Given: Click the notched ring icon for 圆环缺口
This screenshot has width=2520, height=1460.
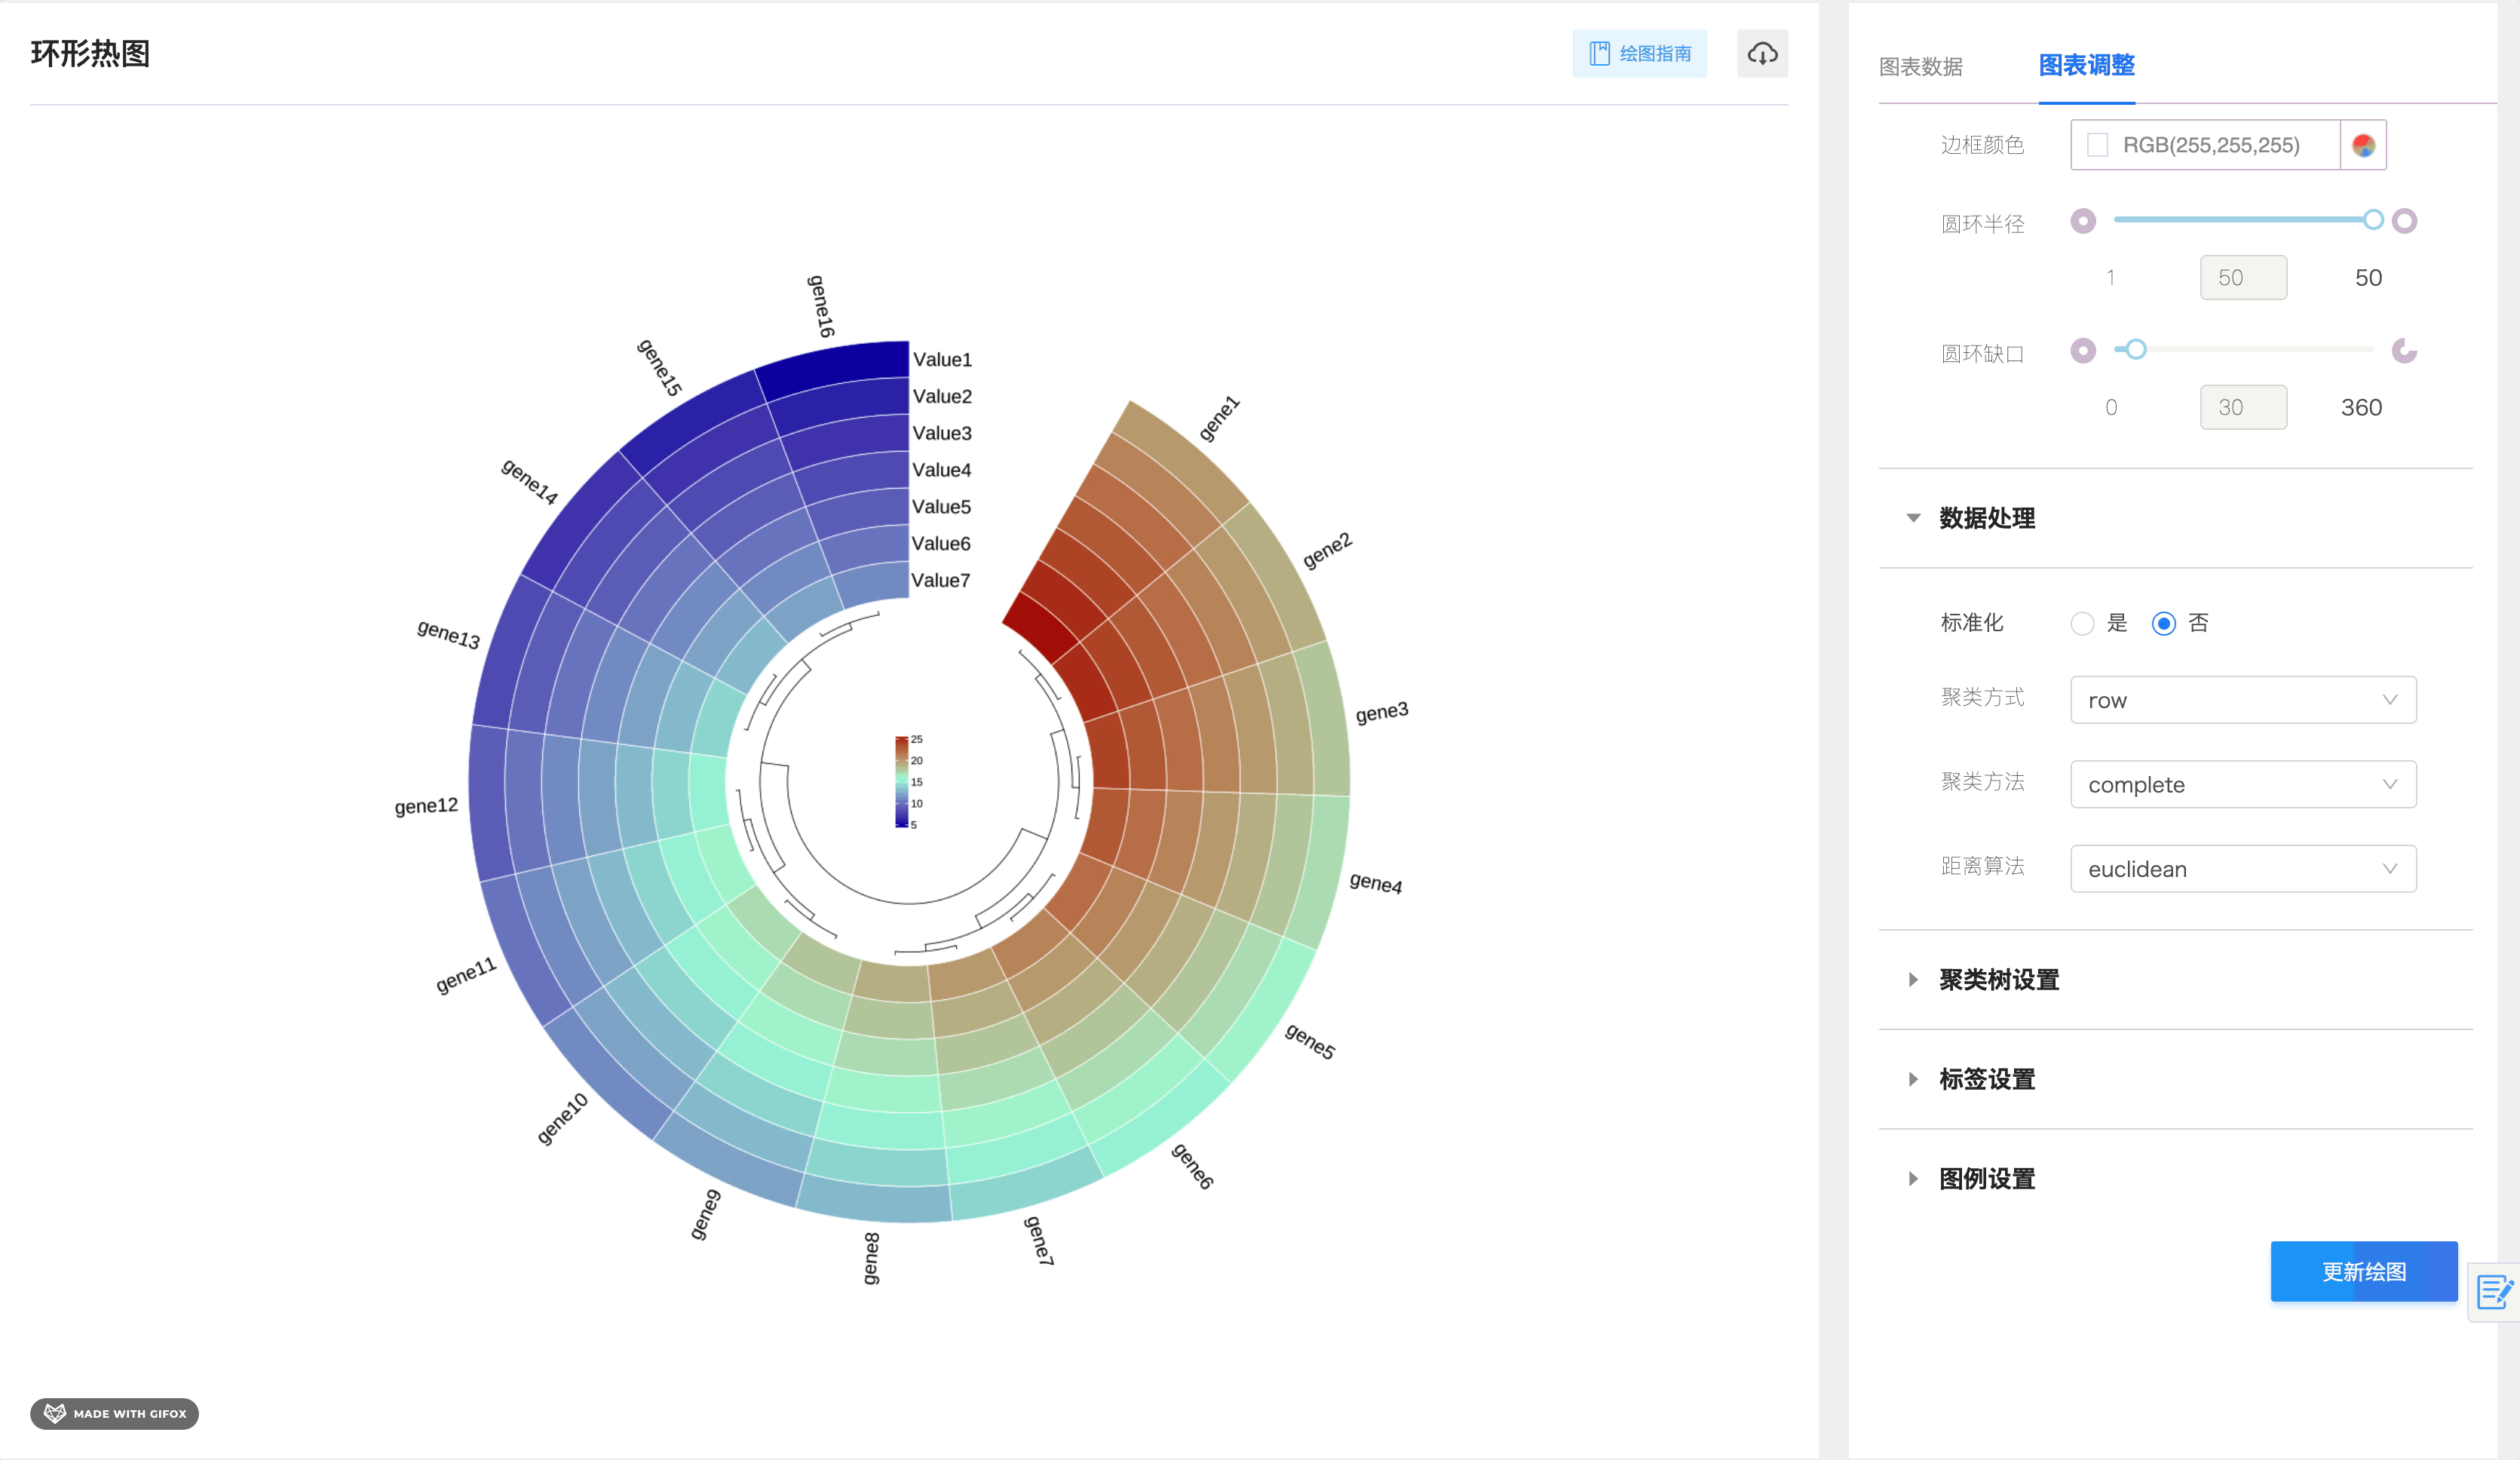Looking at the screenshot, I should click(2404, 351).
